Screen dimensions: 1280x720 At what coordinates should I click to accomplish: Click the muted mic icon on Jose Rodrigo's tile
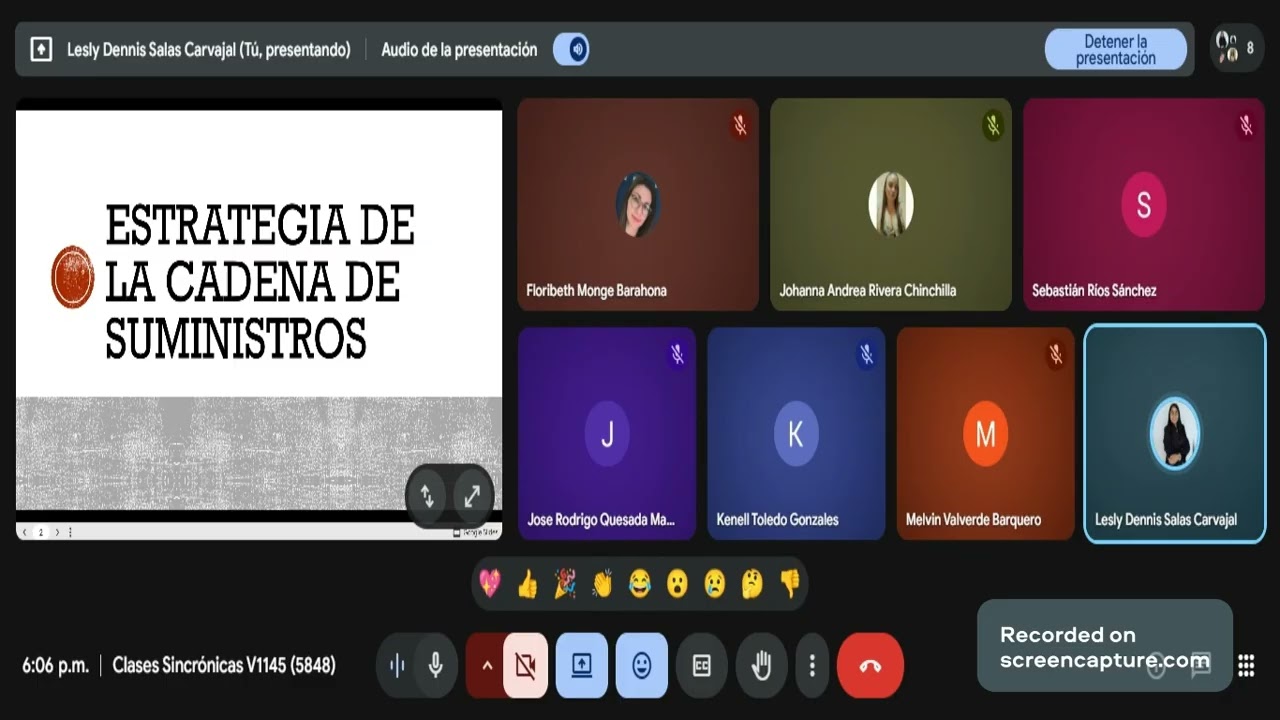[677, 354]
